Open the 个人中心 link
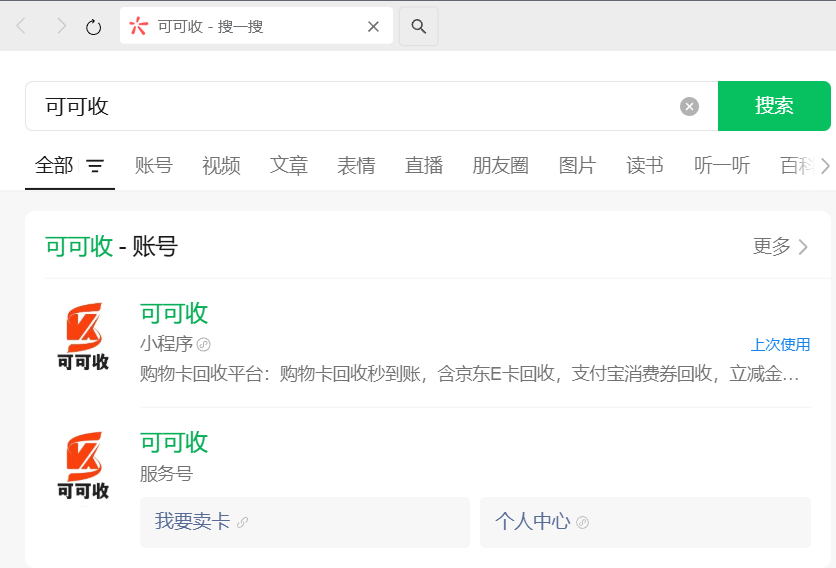Image resolution: width=836 pixels, height=568 pixels. pyautogui.click(x=533, y=522)
